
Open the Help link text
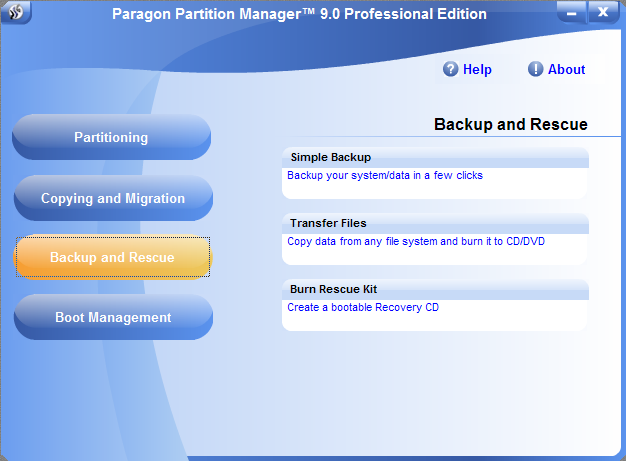(477, 70)
